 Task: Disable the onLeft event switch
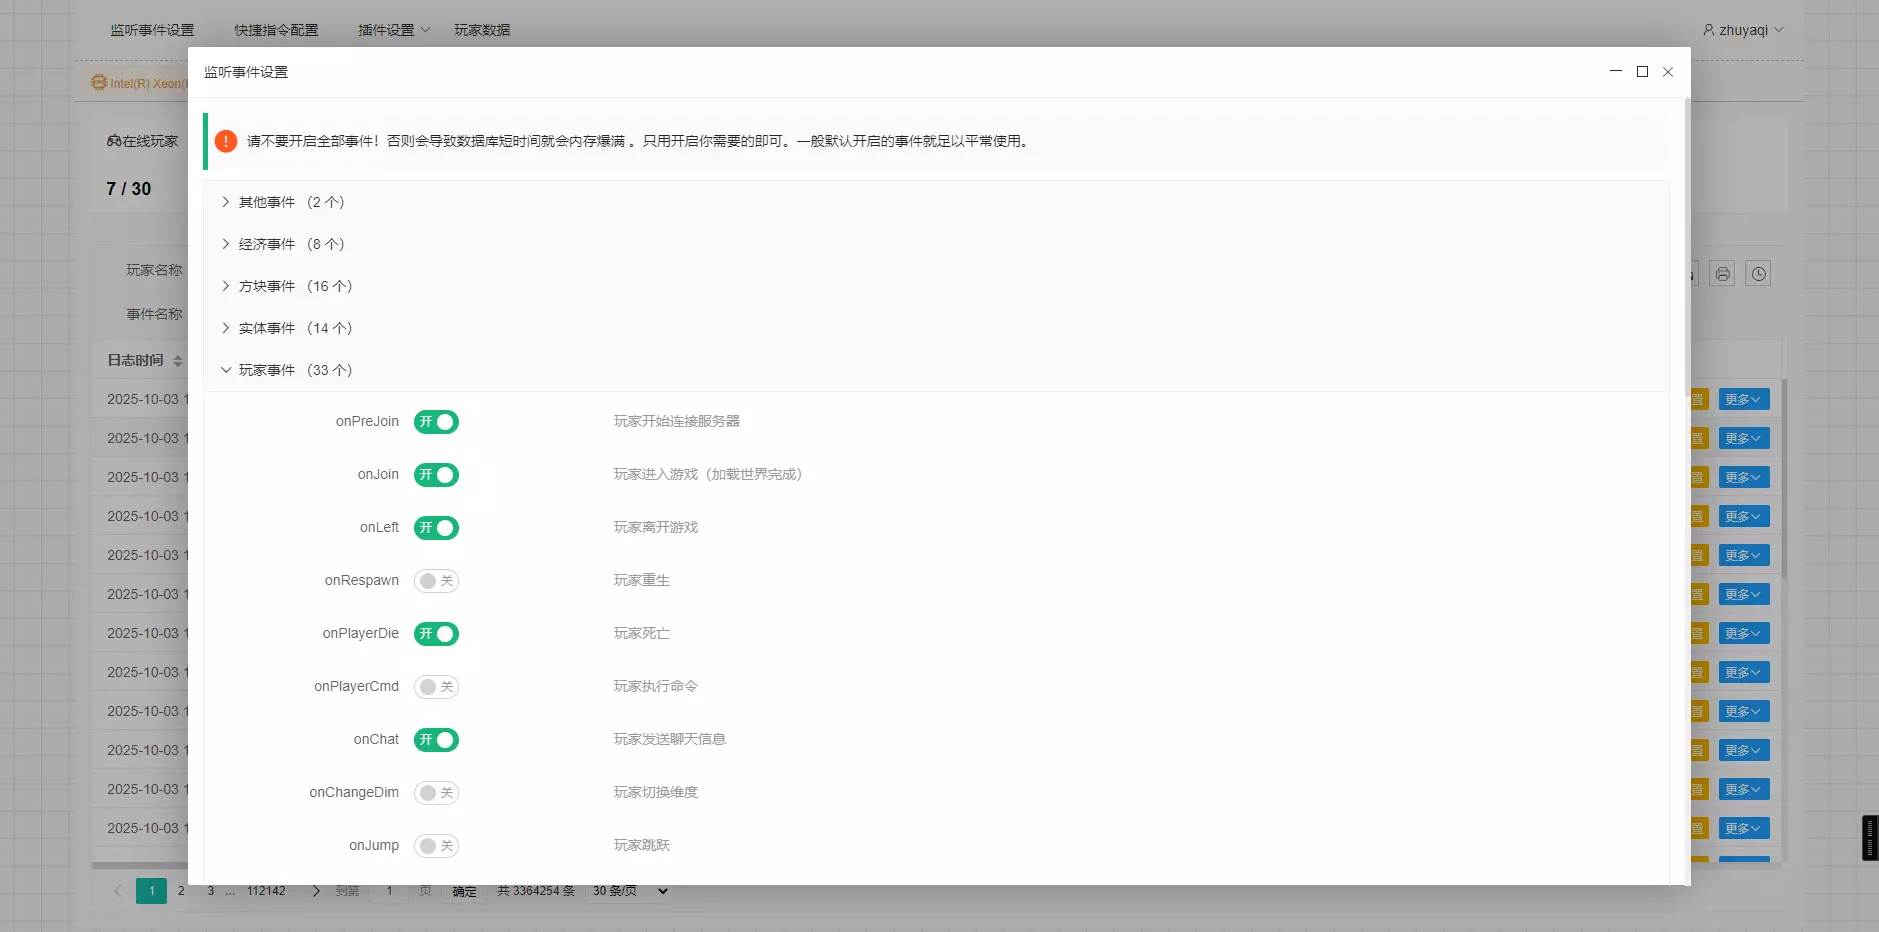click(x=436, y=528)
